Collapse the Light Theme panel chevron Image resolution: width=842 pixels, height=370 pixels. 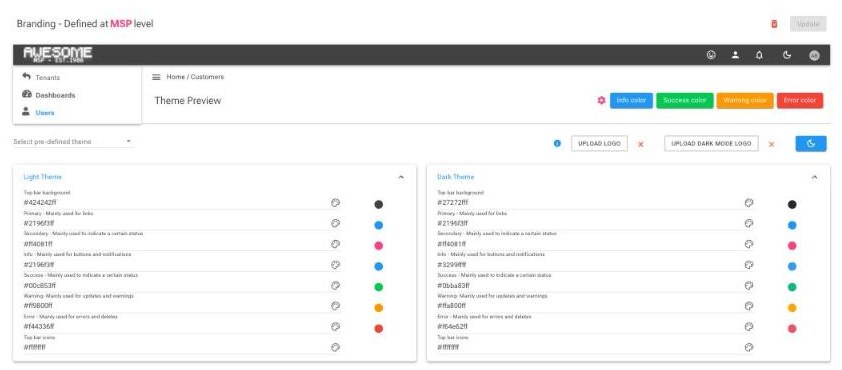point(401,177)
